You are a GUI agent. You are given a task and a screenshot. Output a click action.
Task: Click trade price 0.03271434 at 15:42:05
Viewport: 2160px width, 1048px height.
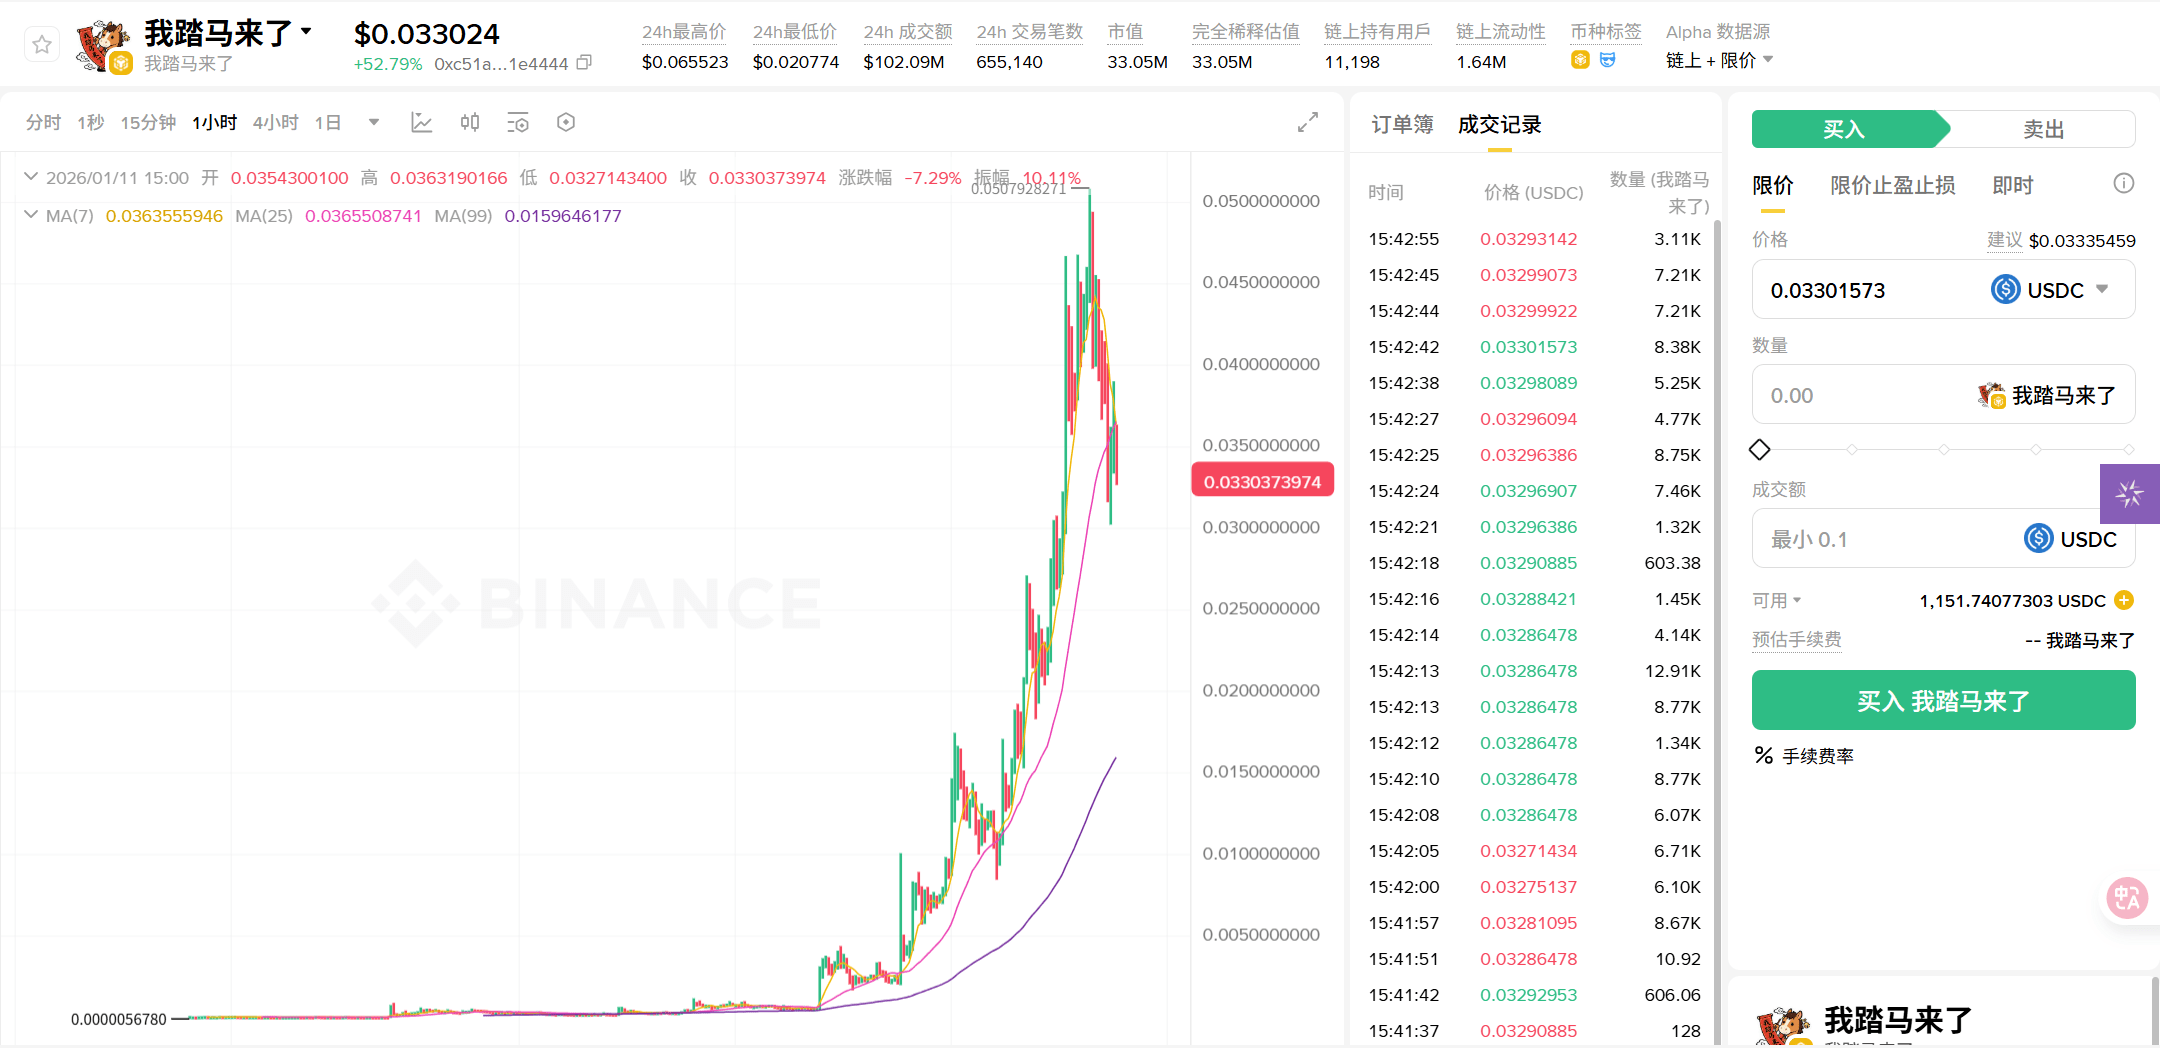coord(1529,851)
